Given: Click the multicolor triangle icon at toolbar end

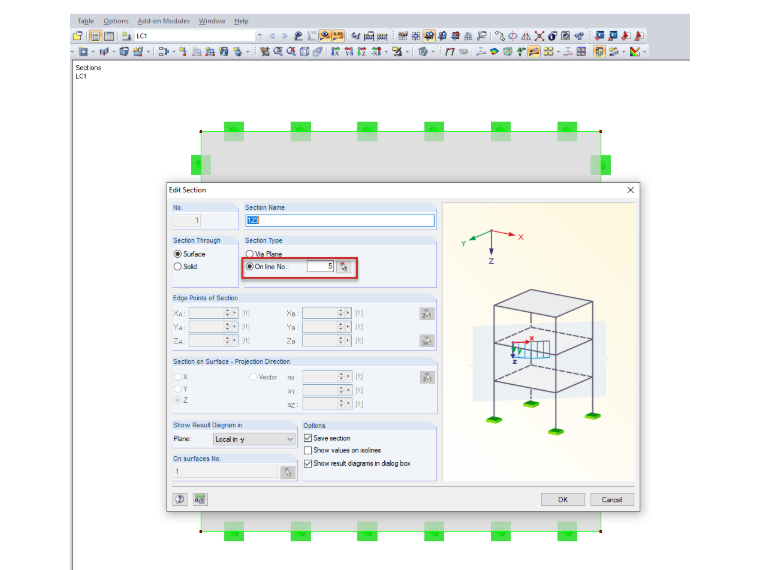Looking at the screenshot, I should coord(634,51).
